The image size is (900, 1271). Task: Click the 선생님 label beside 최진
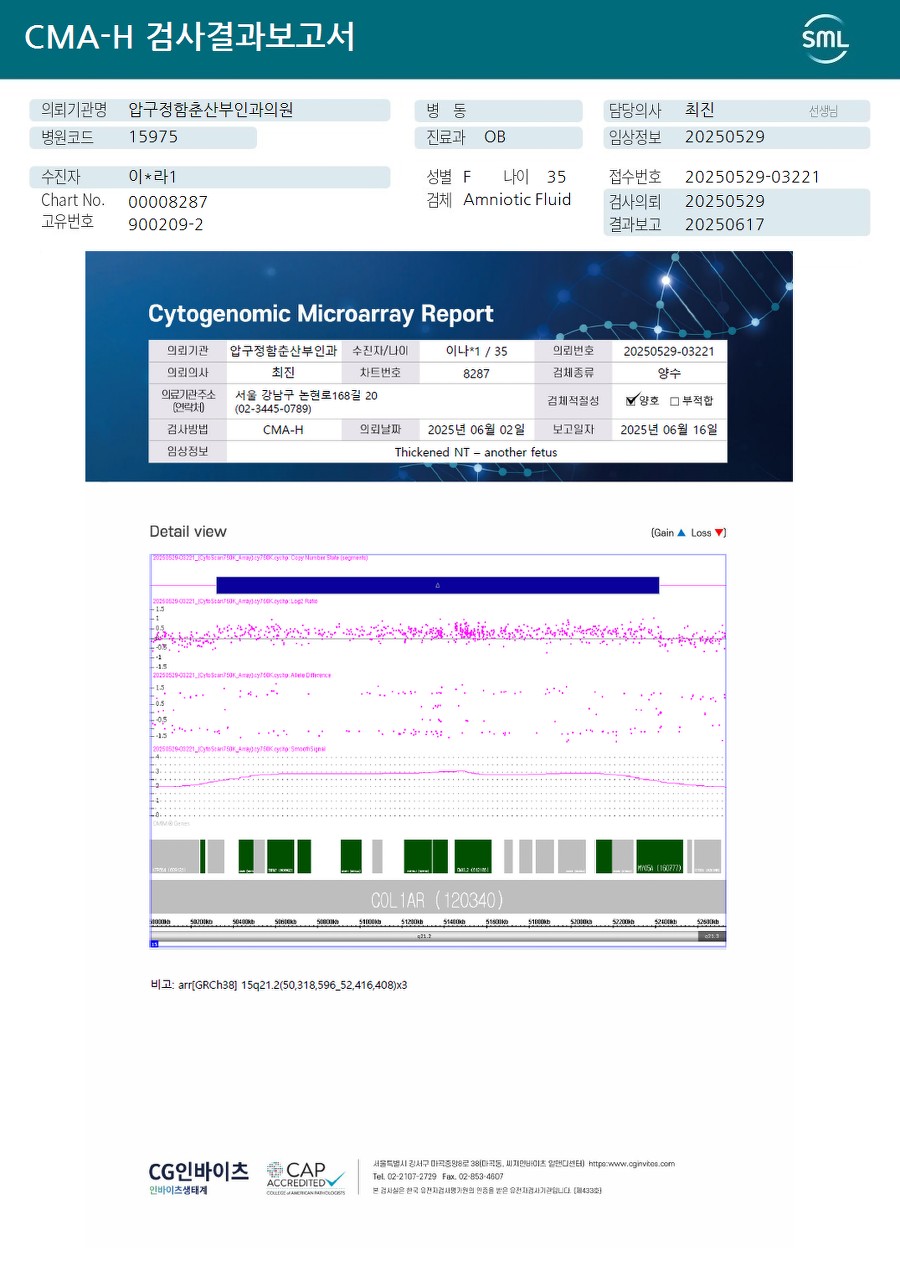(823, 112)
